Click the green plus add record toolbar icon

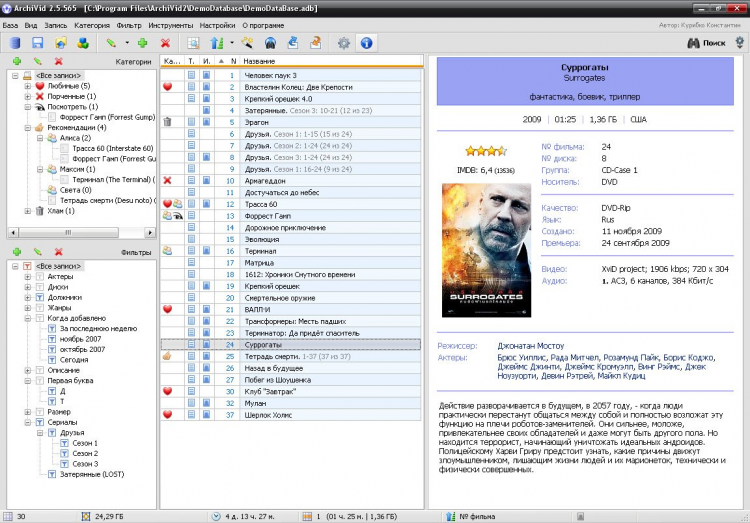143,43
